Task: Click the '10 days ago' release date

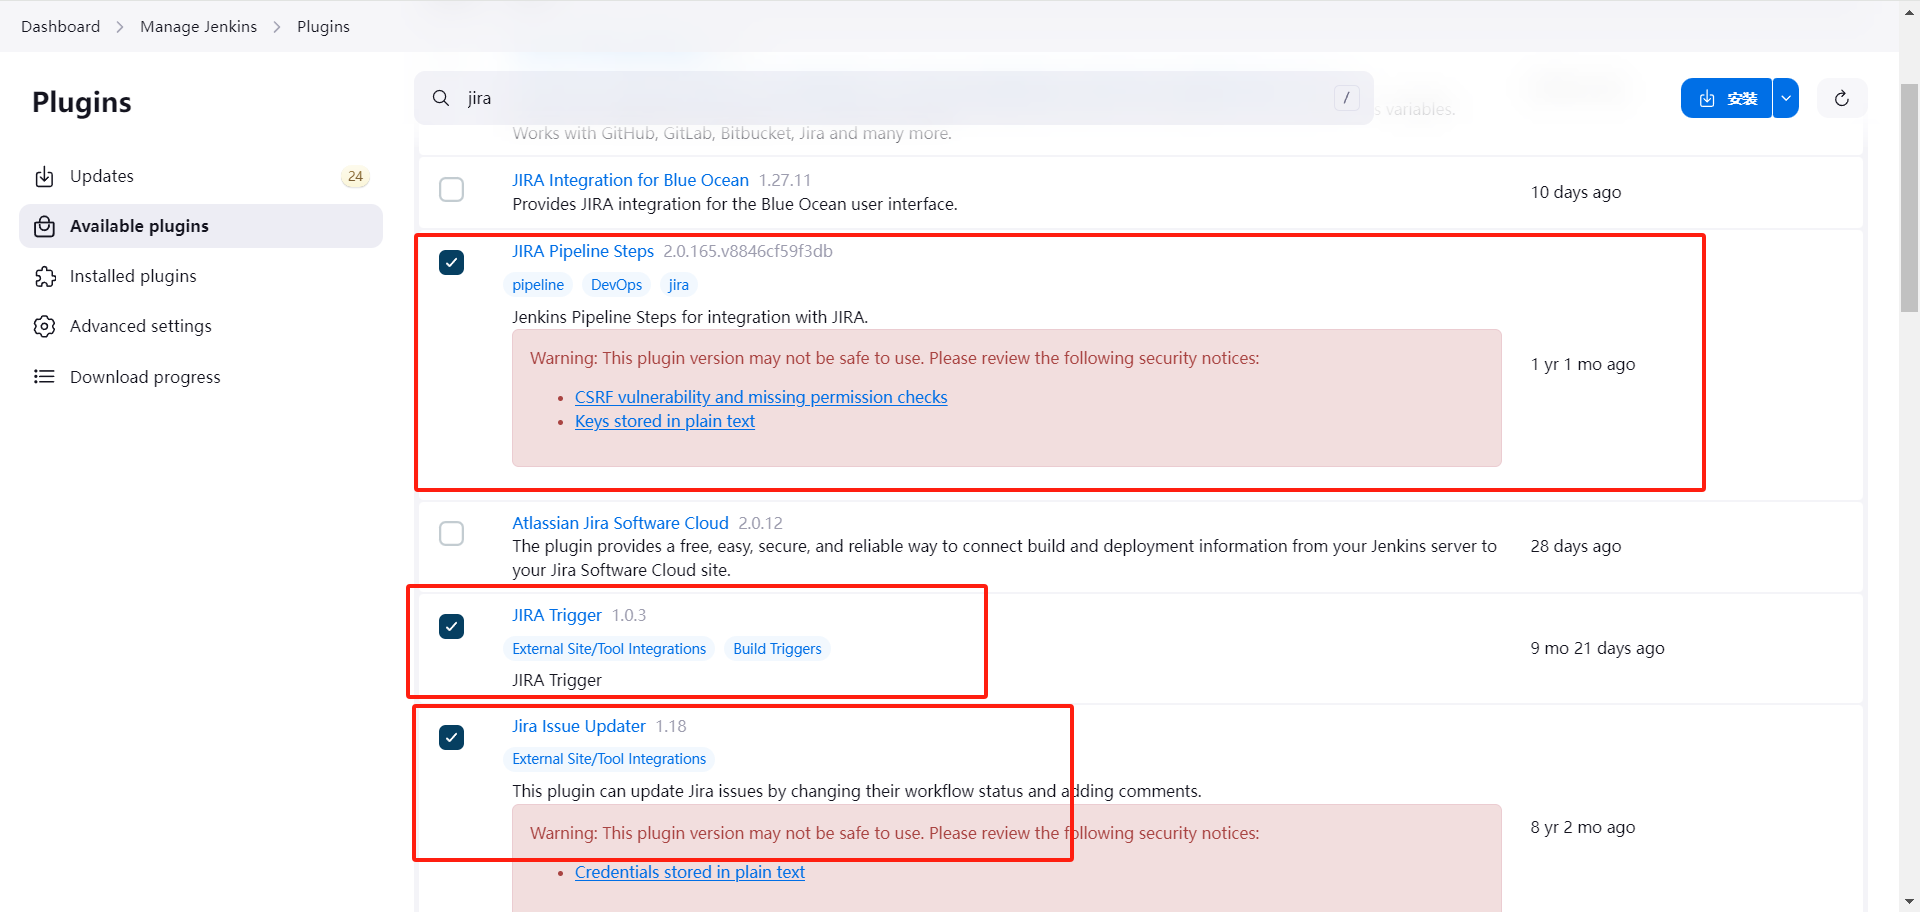Action: (x=1576, y=192)
